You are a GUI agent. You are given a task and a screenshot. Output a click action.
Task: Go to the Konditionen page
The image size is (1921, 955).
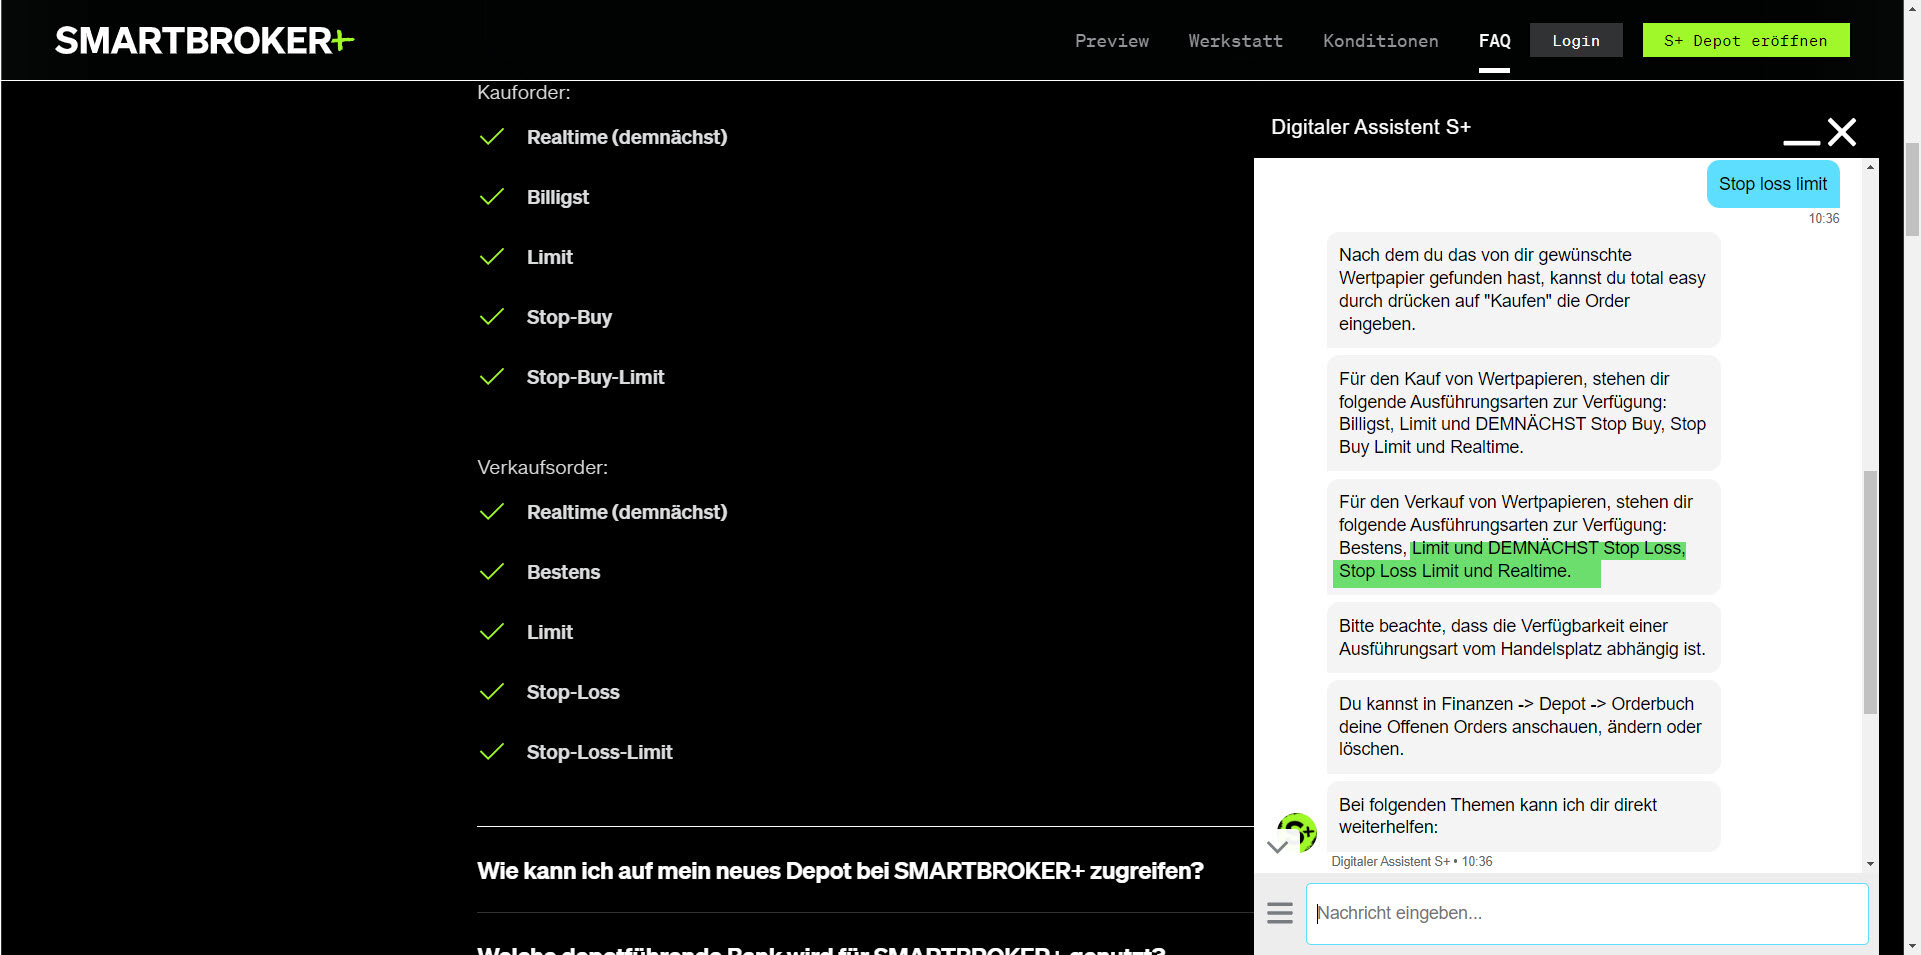point(1380,41)
